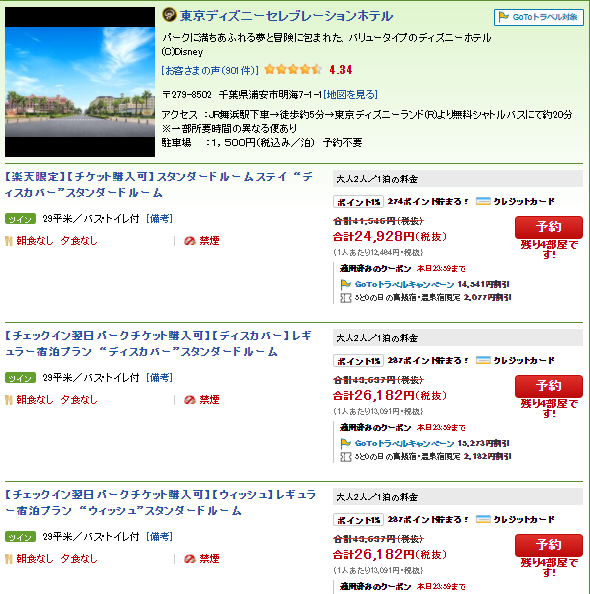Click the star rating icons

tap(293, 69)
